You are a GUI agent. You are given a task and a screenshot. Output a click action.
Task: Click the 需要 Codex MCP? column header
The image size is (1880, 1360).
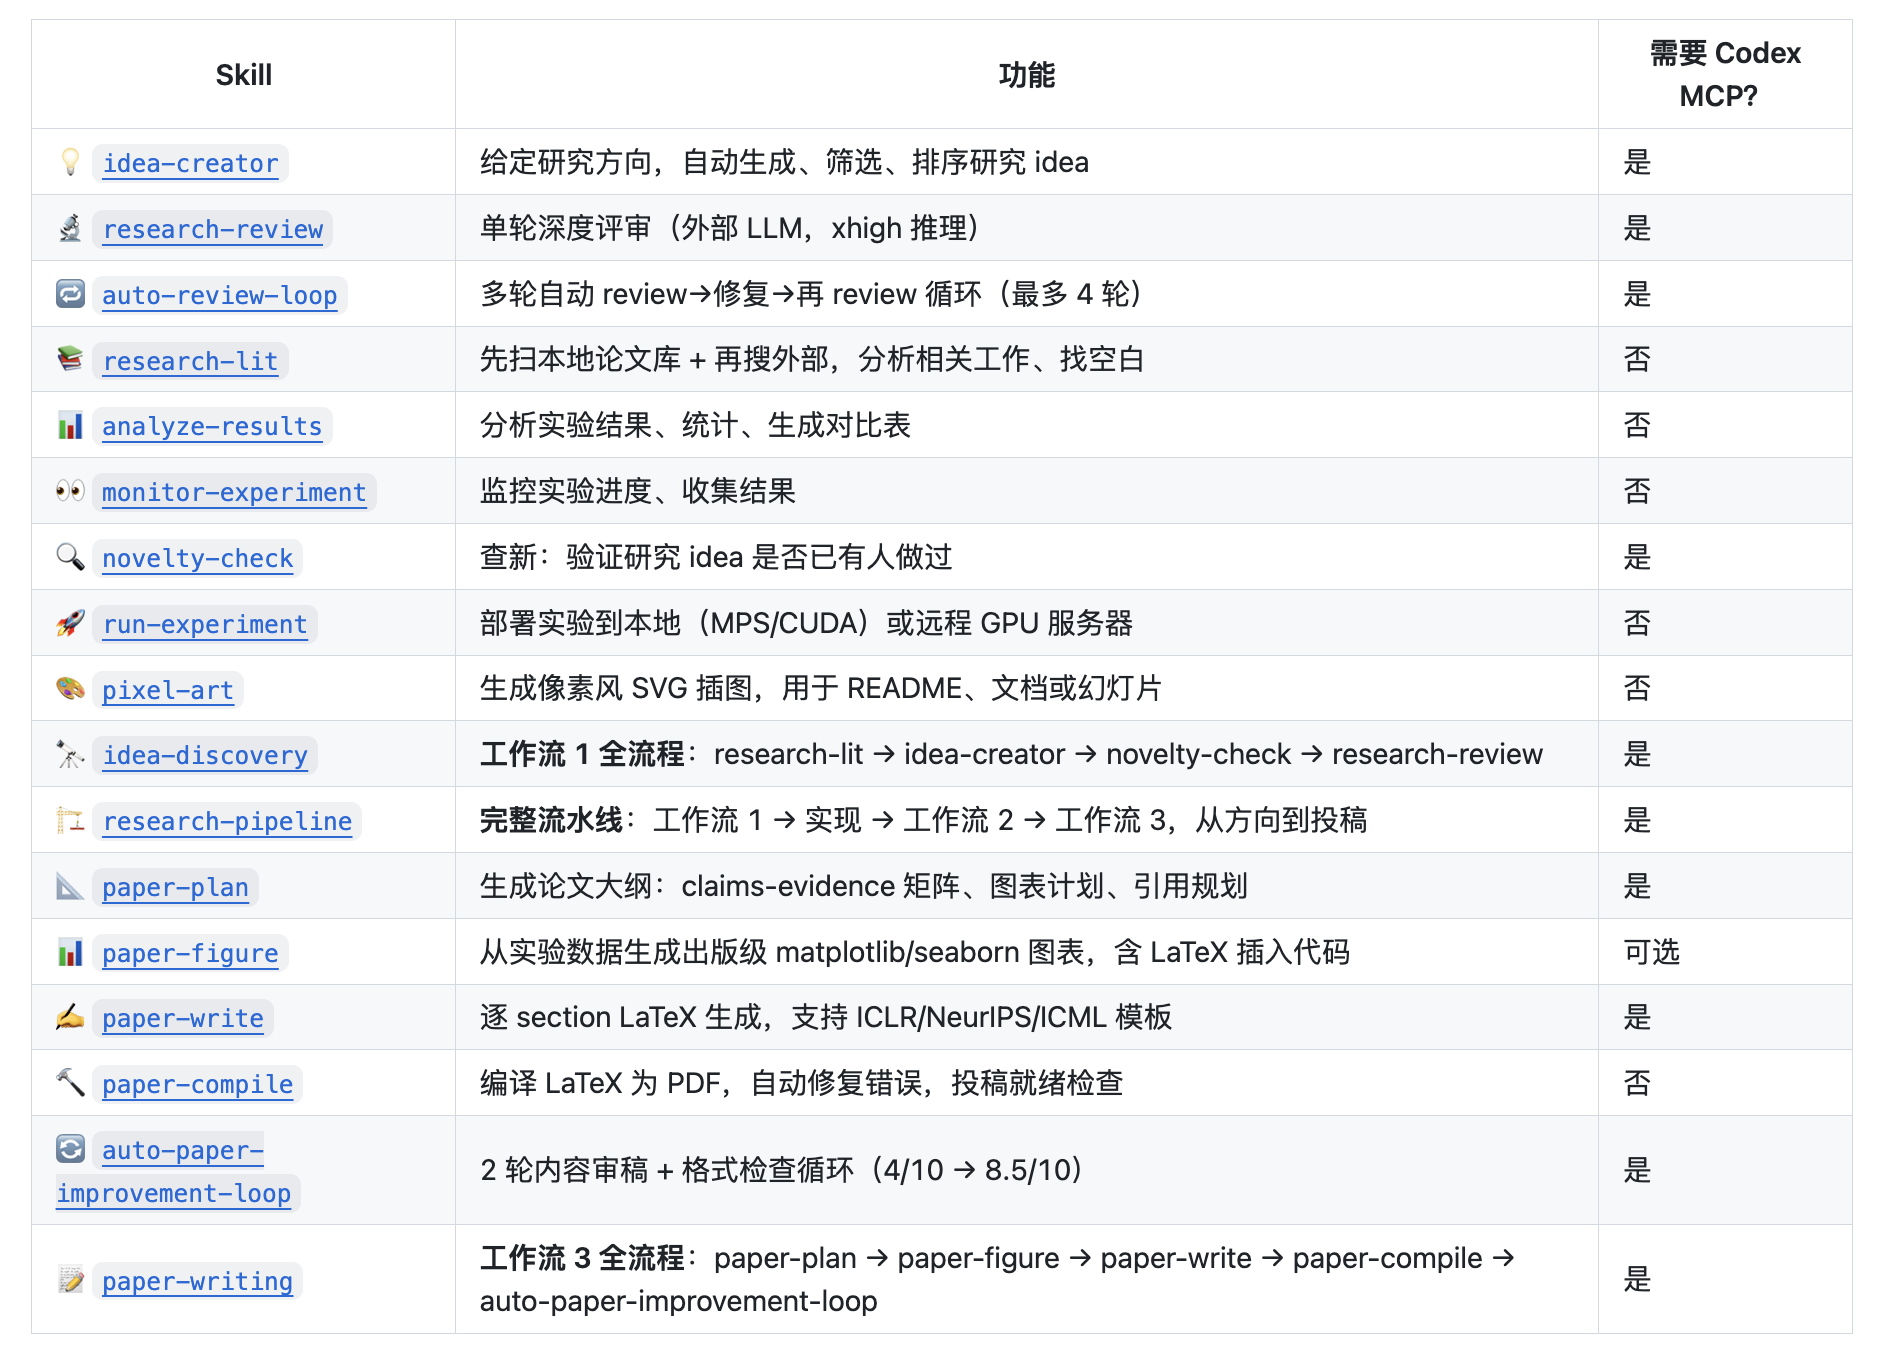click(1725, 74)
